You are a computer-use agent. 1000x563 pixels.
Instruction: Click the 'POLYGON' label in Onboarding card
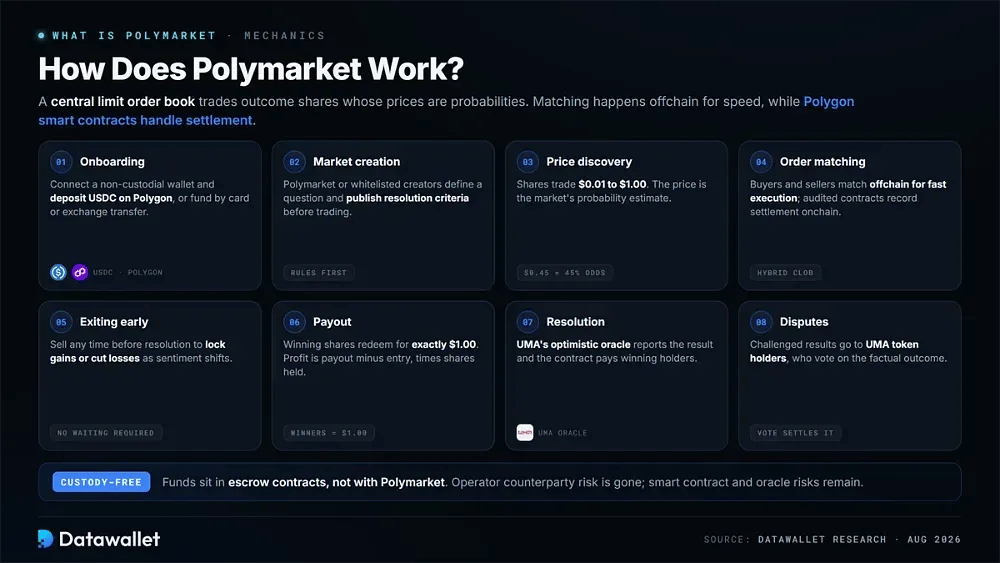coord(145,272)
